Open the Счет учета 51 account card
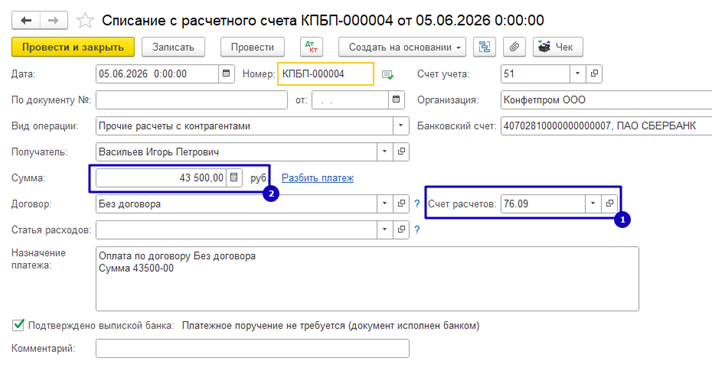 coord(594,74)
